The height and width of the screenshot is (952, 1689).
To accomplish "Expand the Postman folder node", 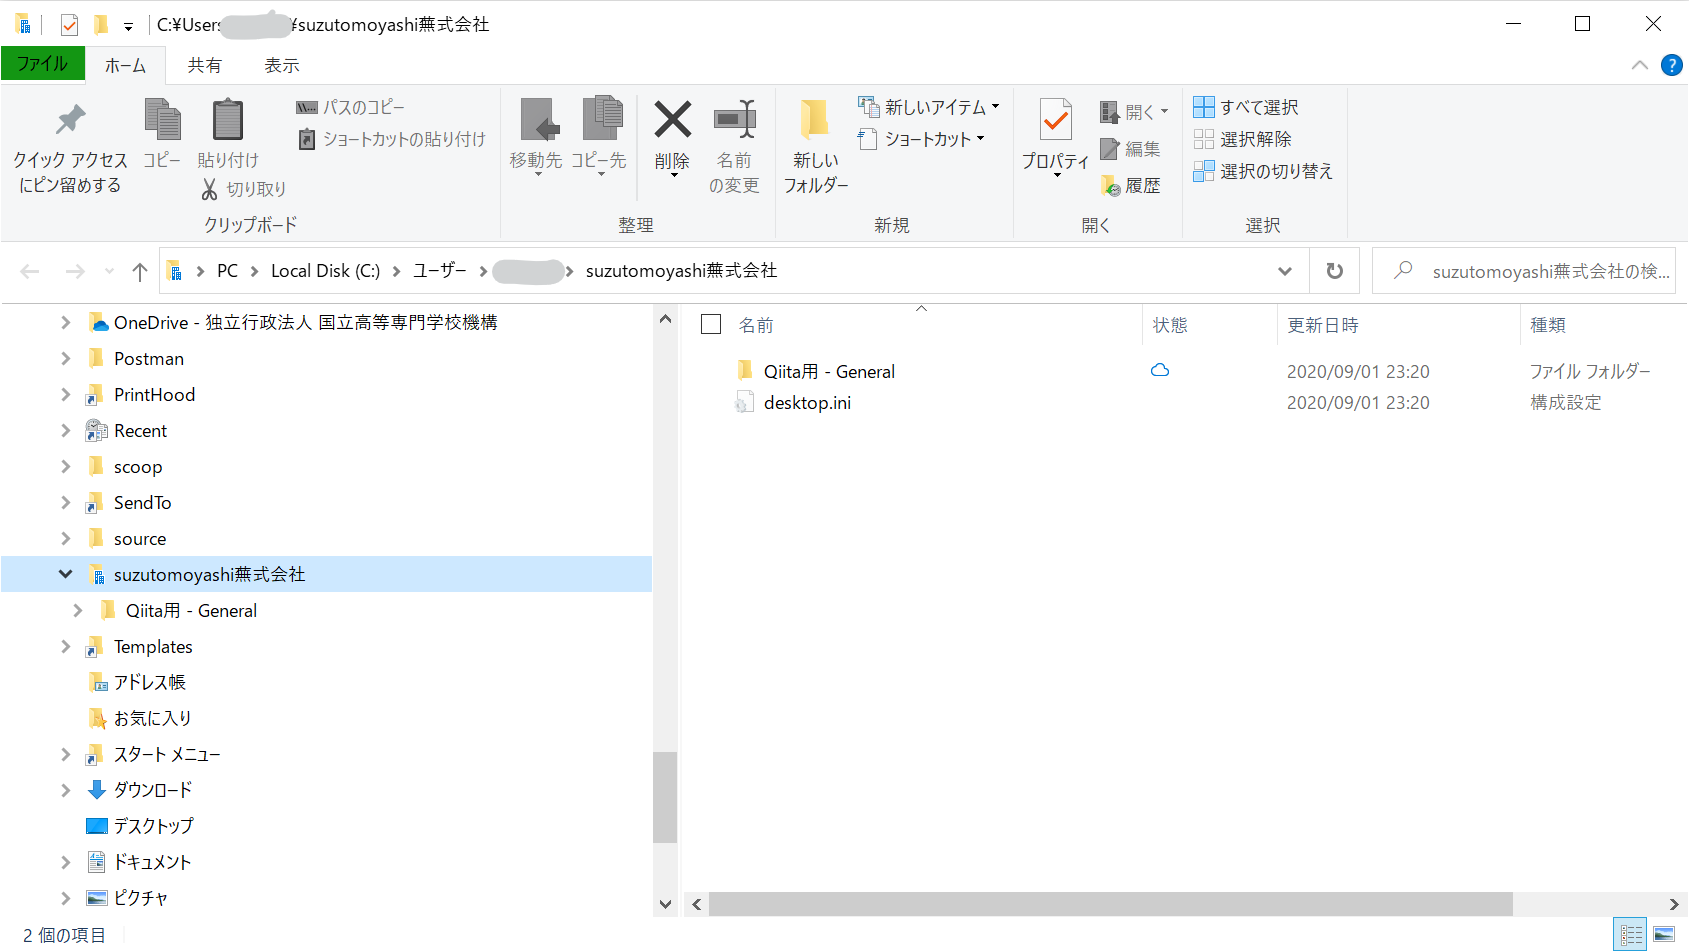I will (x=65, y=358).
